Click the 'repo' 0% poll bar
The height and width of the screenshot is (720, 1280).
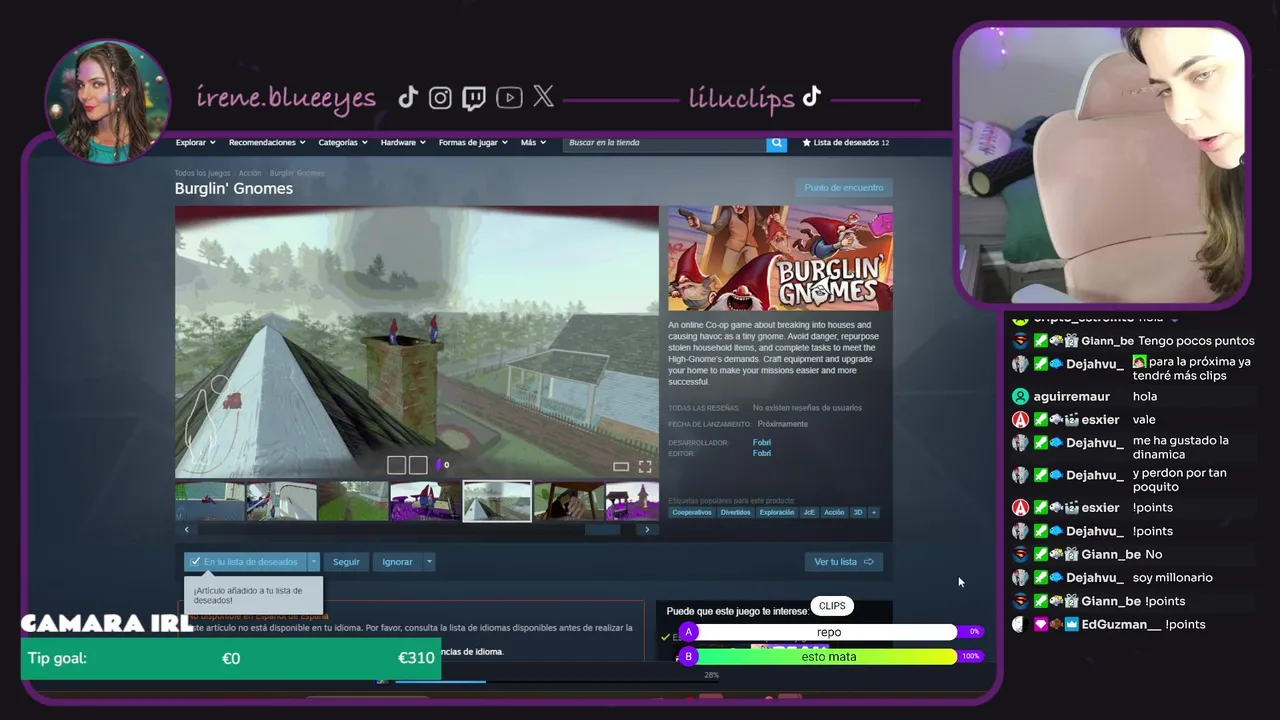tap(829, 632)
